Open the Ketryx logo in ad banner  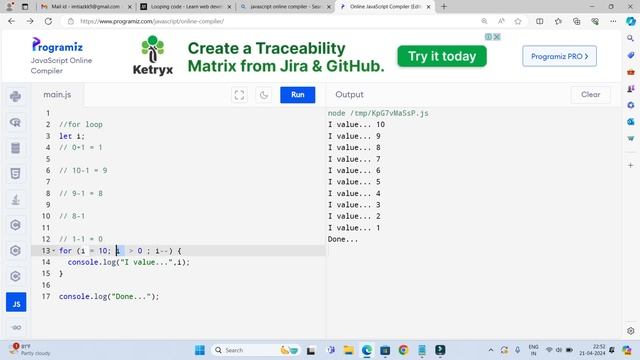coord(153,56)
